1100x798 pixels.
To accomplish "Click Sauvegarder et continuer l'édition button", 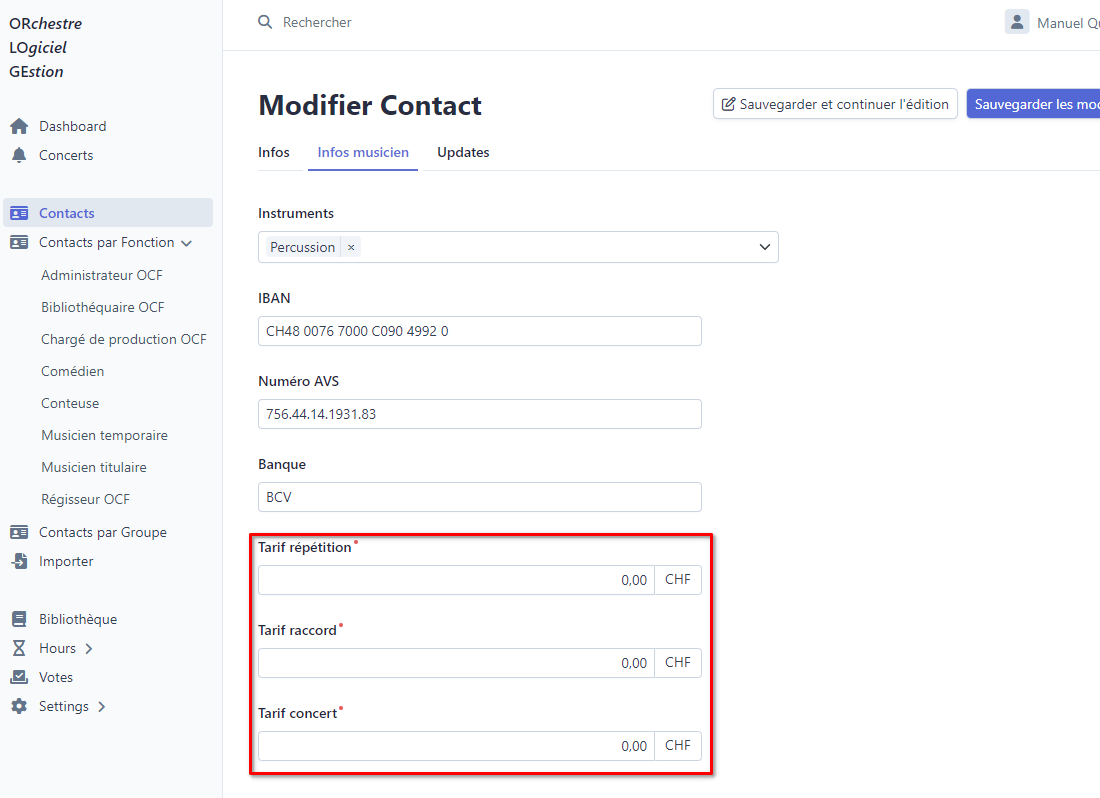I will point(835,104).
